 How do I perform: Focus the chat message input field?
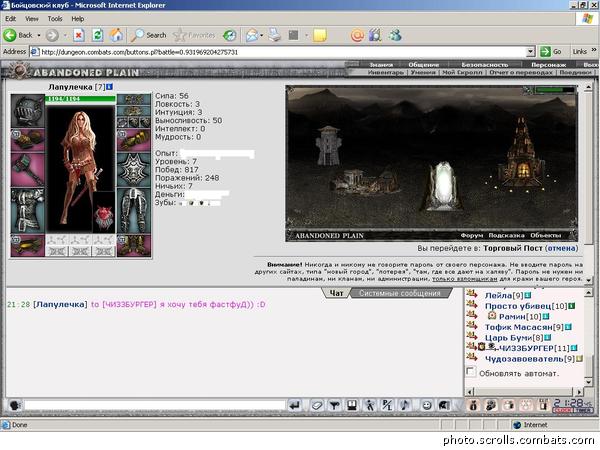[x=155, y=405]
